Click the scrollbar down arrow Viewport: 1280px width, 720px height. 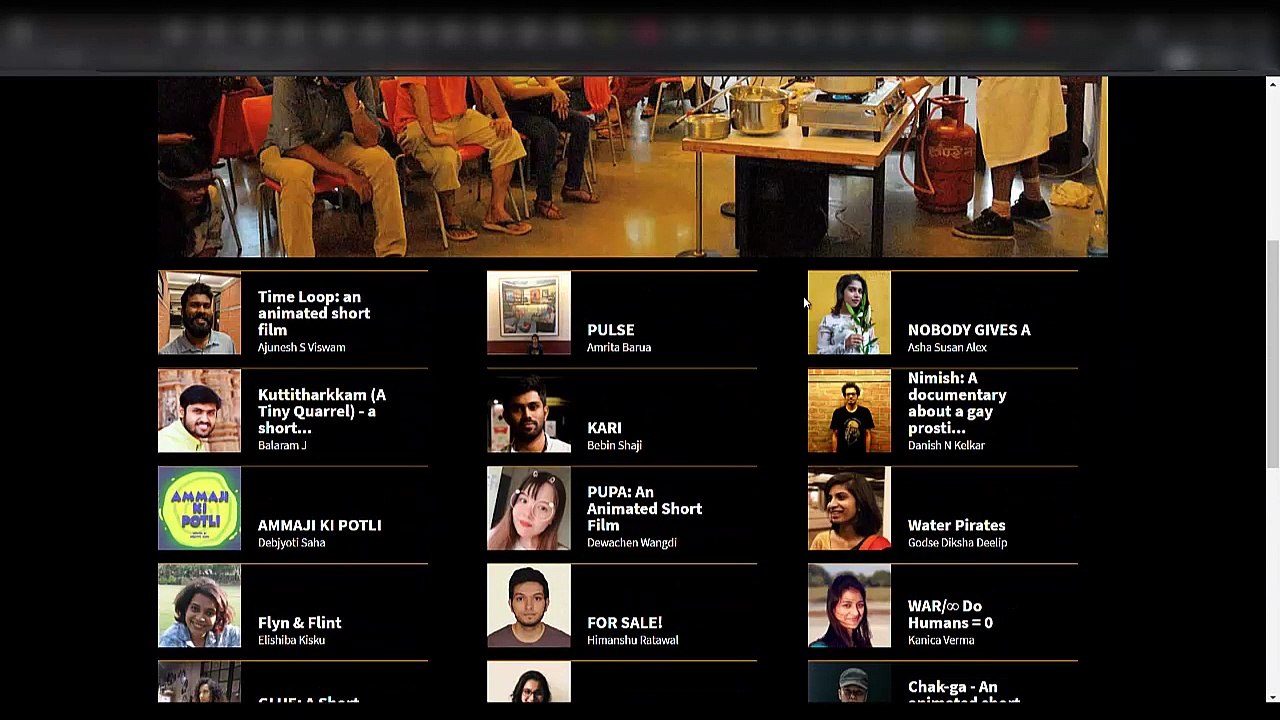tap(1272, 697)
